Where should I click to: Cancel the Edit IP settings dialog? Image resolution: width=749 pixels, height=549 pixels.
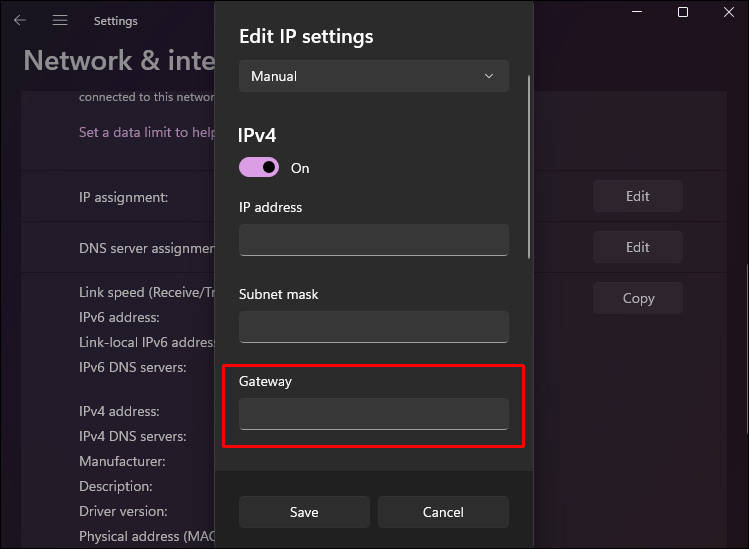click(x=443, y=512)
